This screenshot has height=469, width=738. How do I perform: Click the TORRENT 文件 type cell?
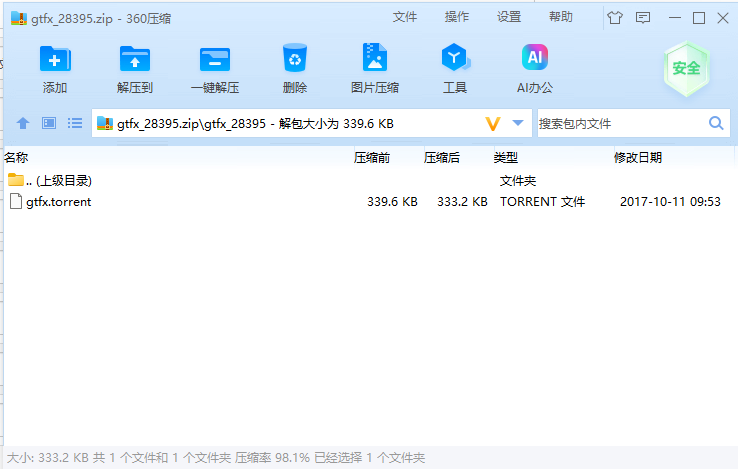(x=542, y=202)
